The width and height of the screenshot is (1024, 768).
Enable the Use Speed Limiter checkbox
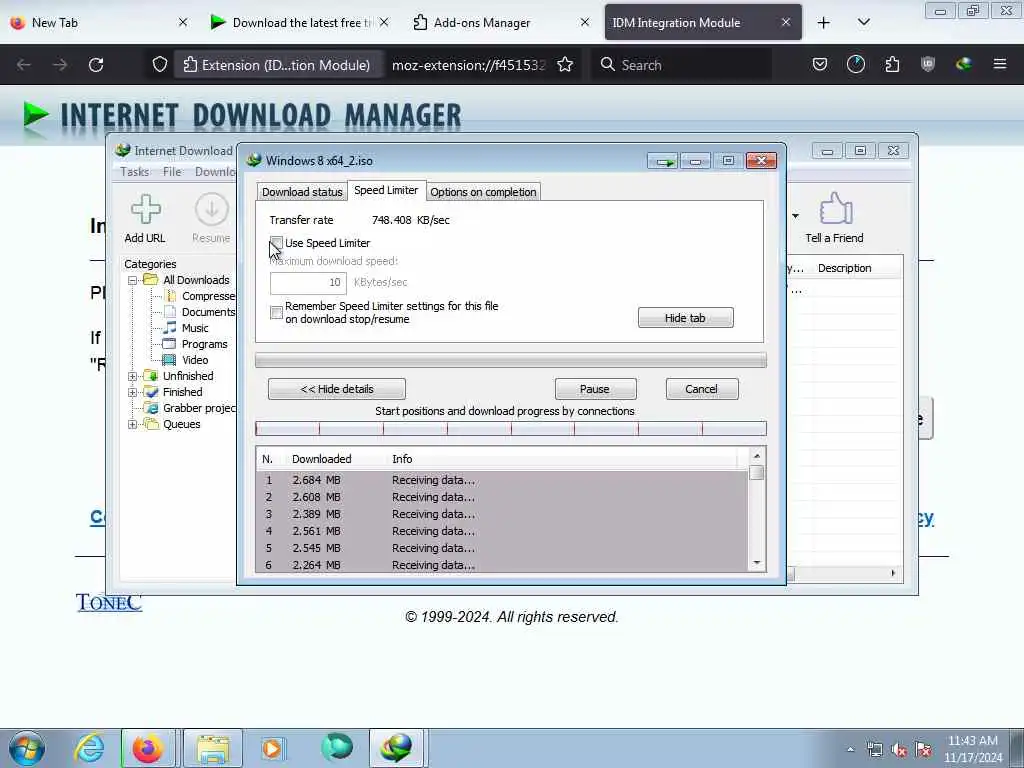click(x=276, y=243)
